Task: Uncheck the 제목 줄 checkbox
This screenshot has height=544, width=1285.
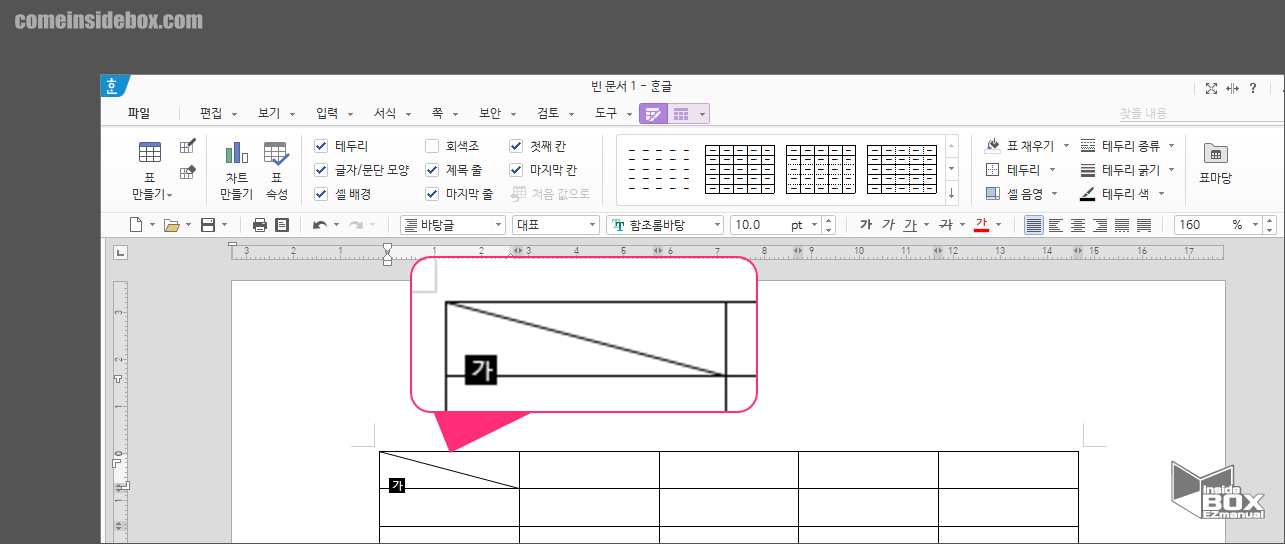Action: coord(432,170)
